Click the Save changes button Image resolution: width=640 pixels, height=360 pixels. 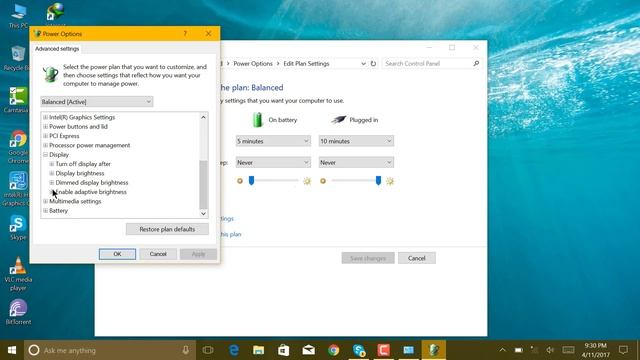[x=368, y=258]
